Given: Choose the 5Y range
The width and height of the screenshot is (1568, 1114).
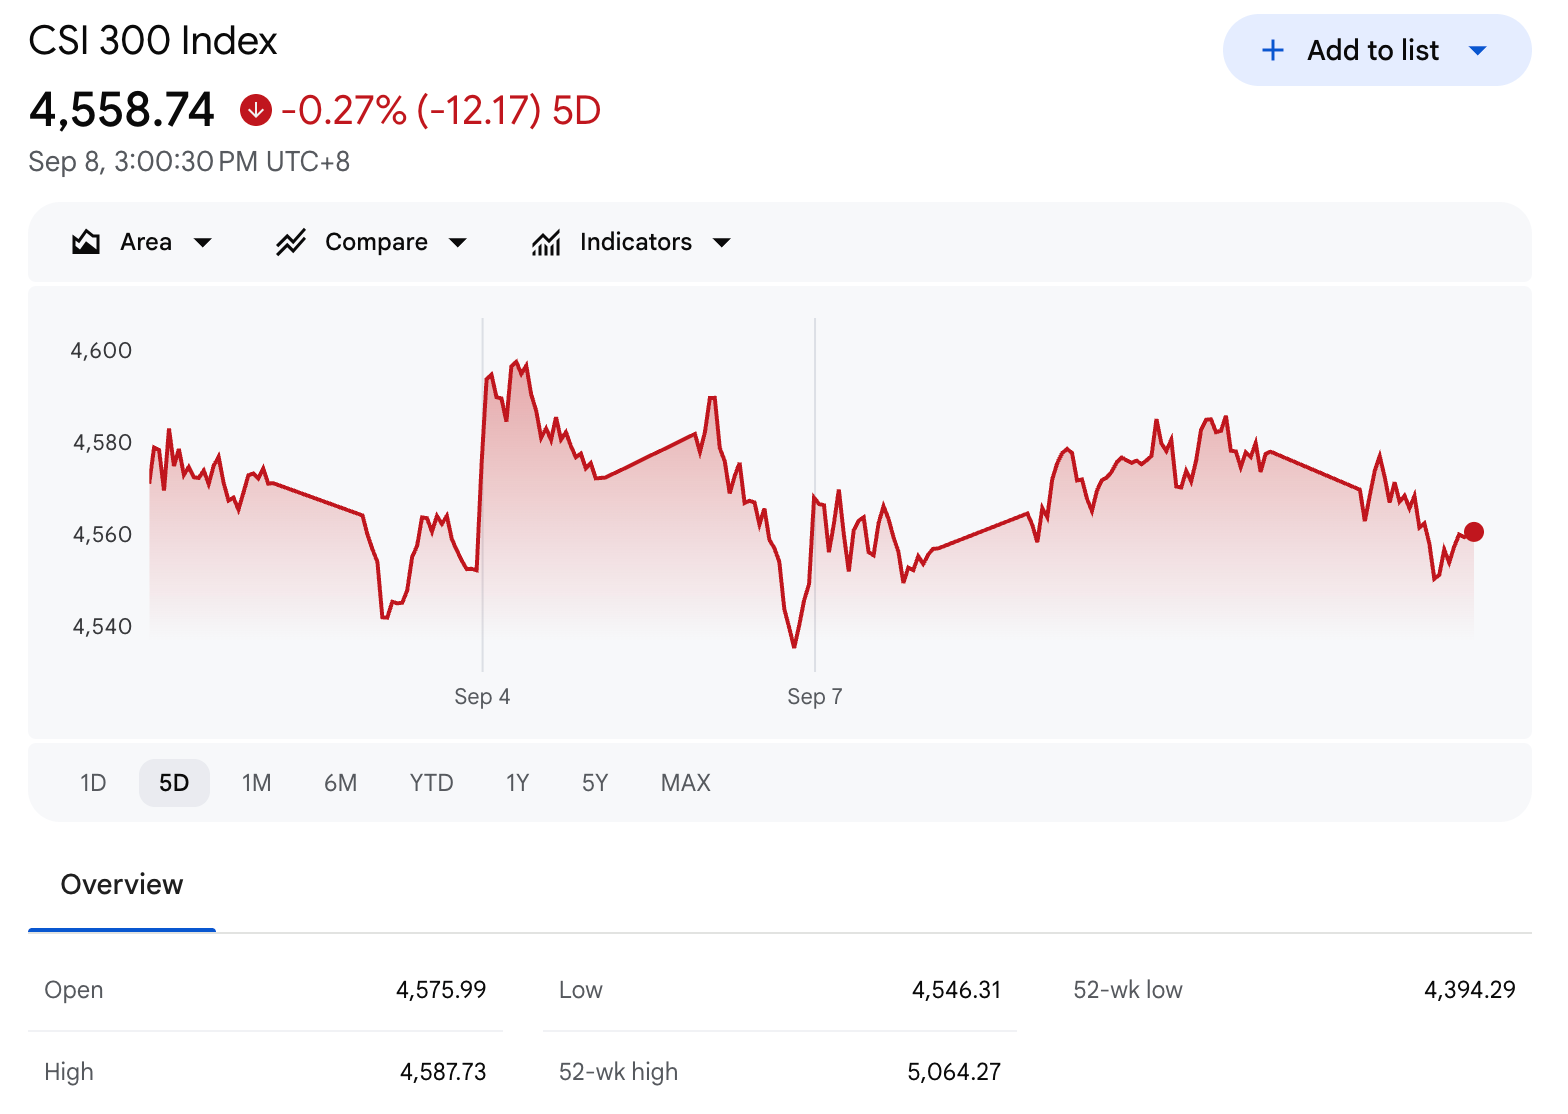Looking at the screenshot, I should click(x=595, y=783).
